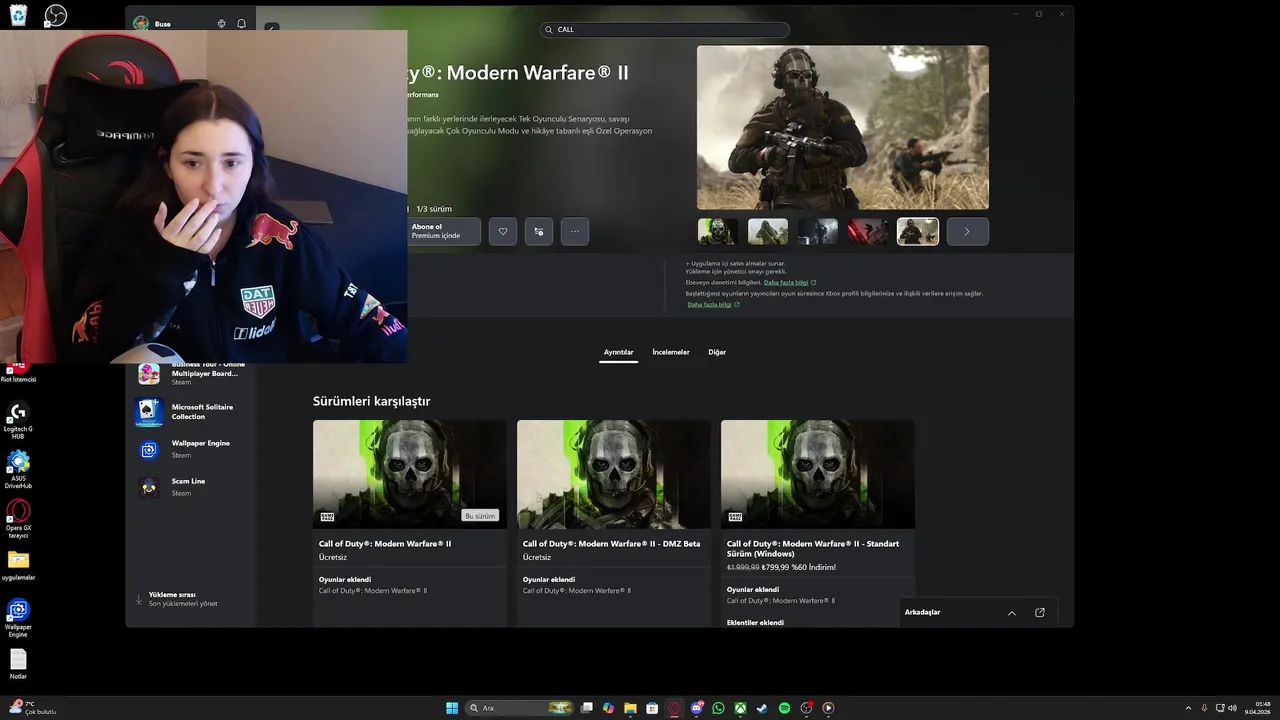This screenshot has height=720, width=1280.
Task: Select the second soldier screenshot thumbnail
Action: click(768, 231)
